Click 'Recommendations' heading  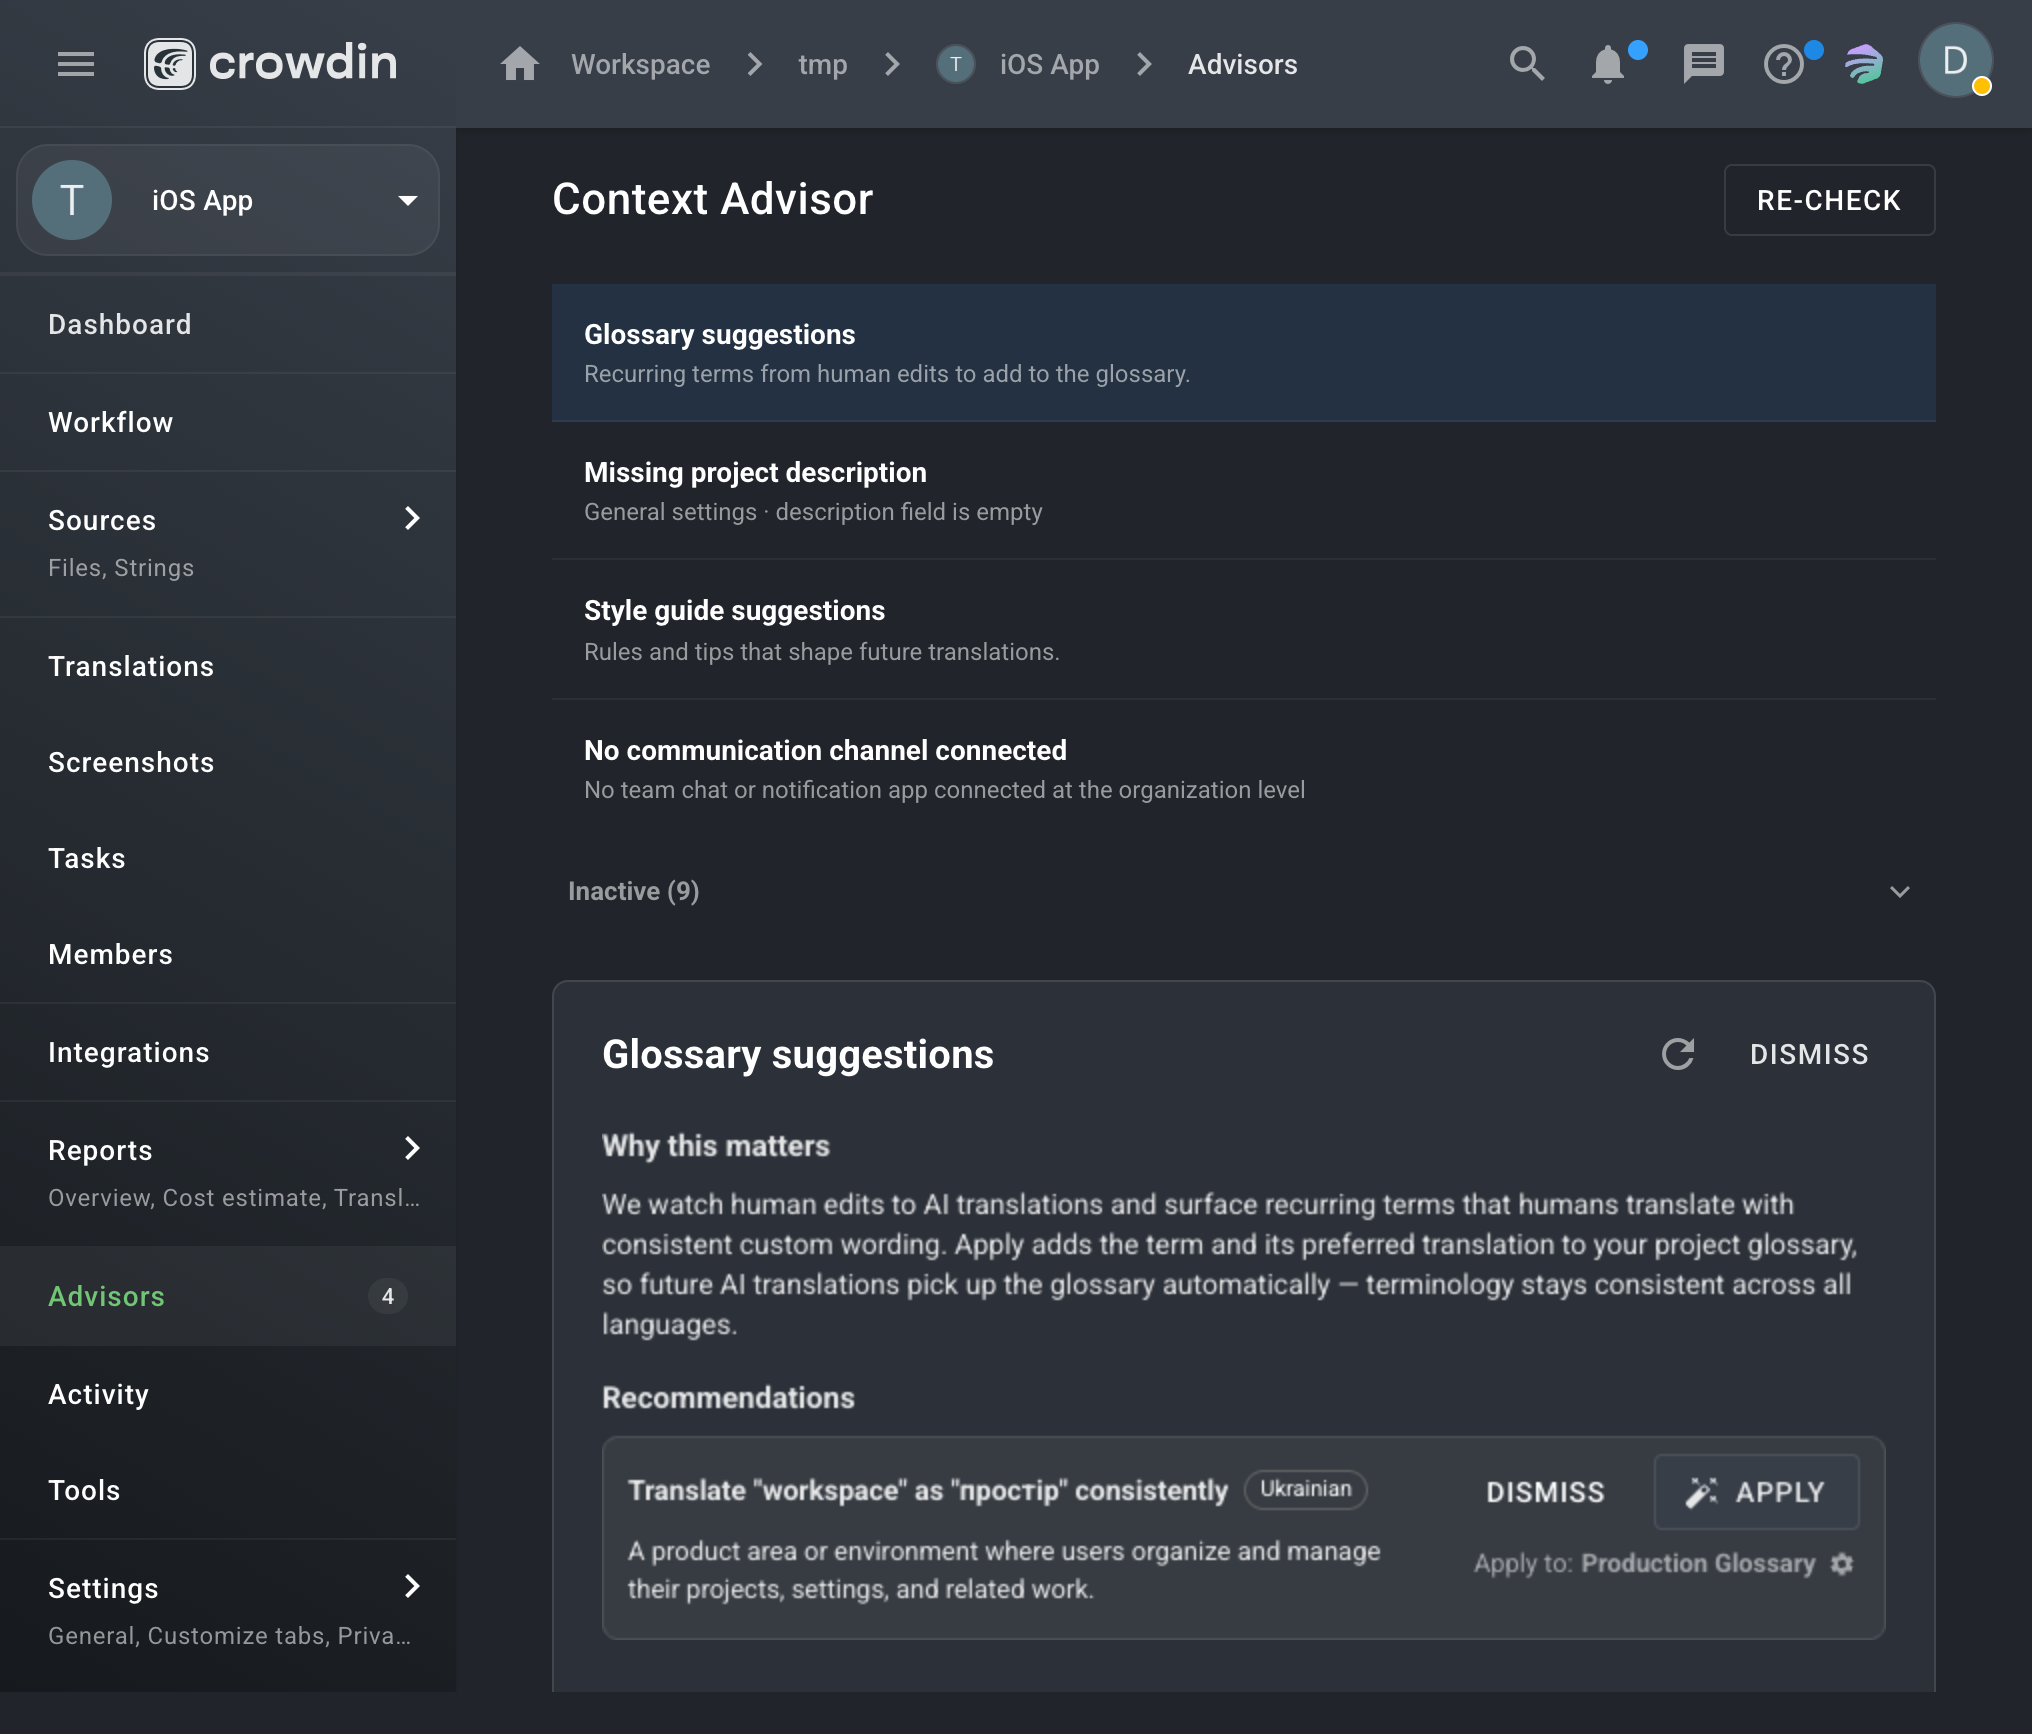[728, 1397]
